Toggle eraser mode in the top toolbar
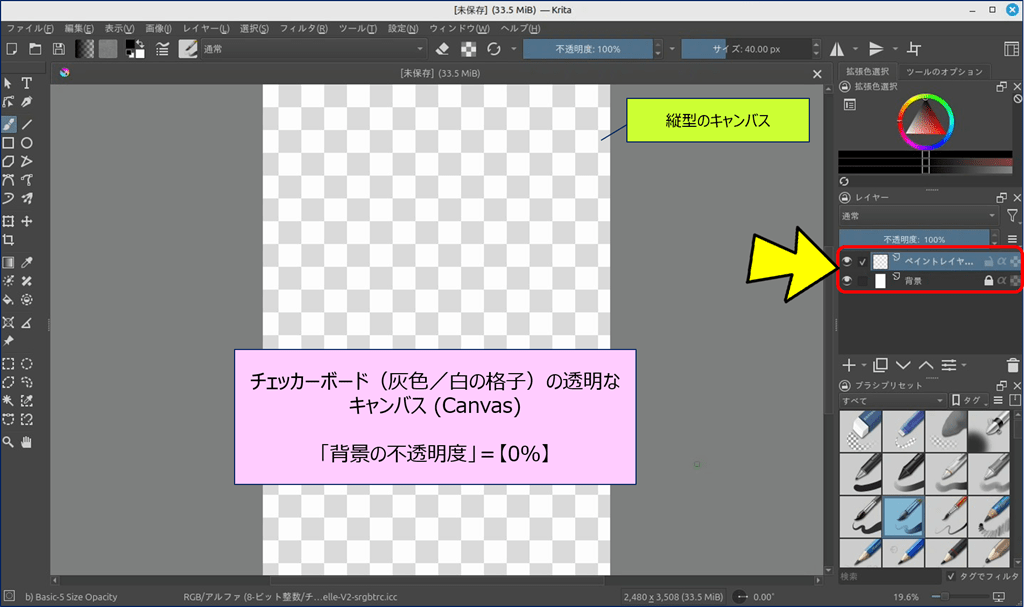1024x607 pixels. [x=444, y=49]
